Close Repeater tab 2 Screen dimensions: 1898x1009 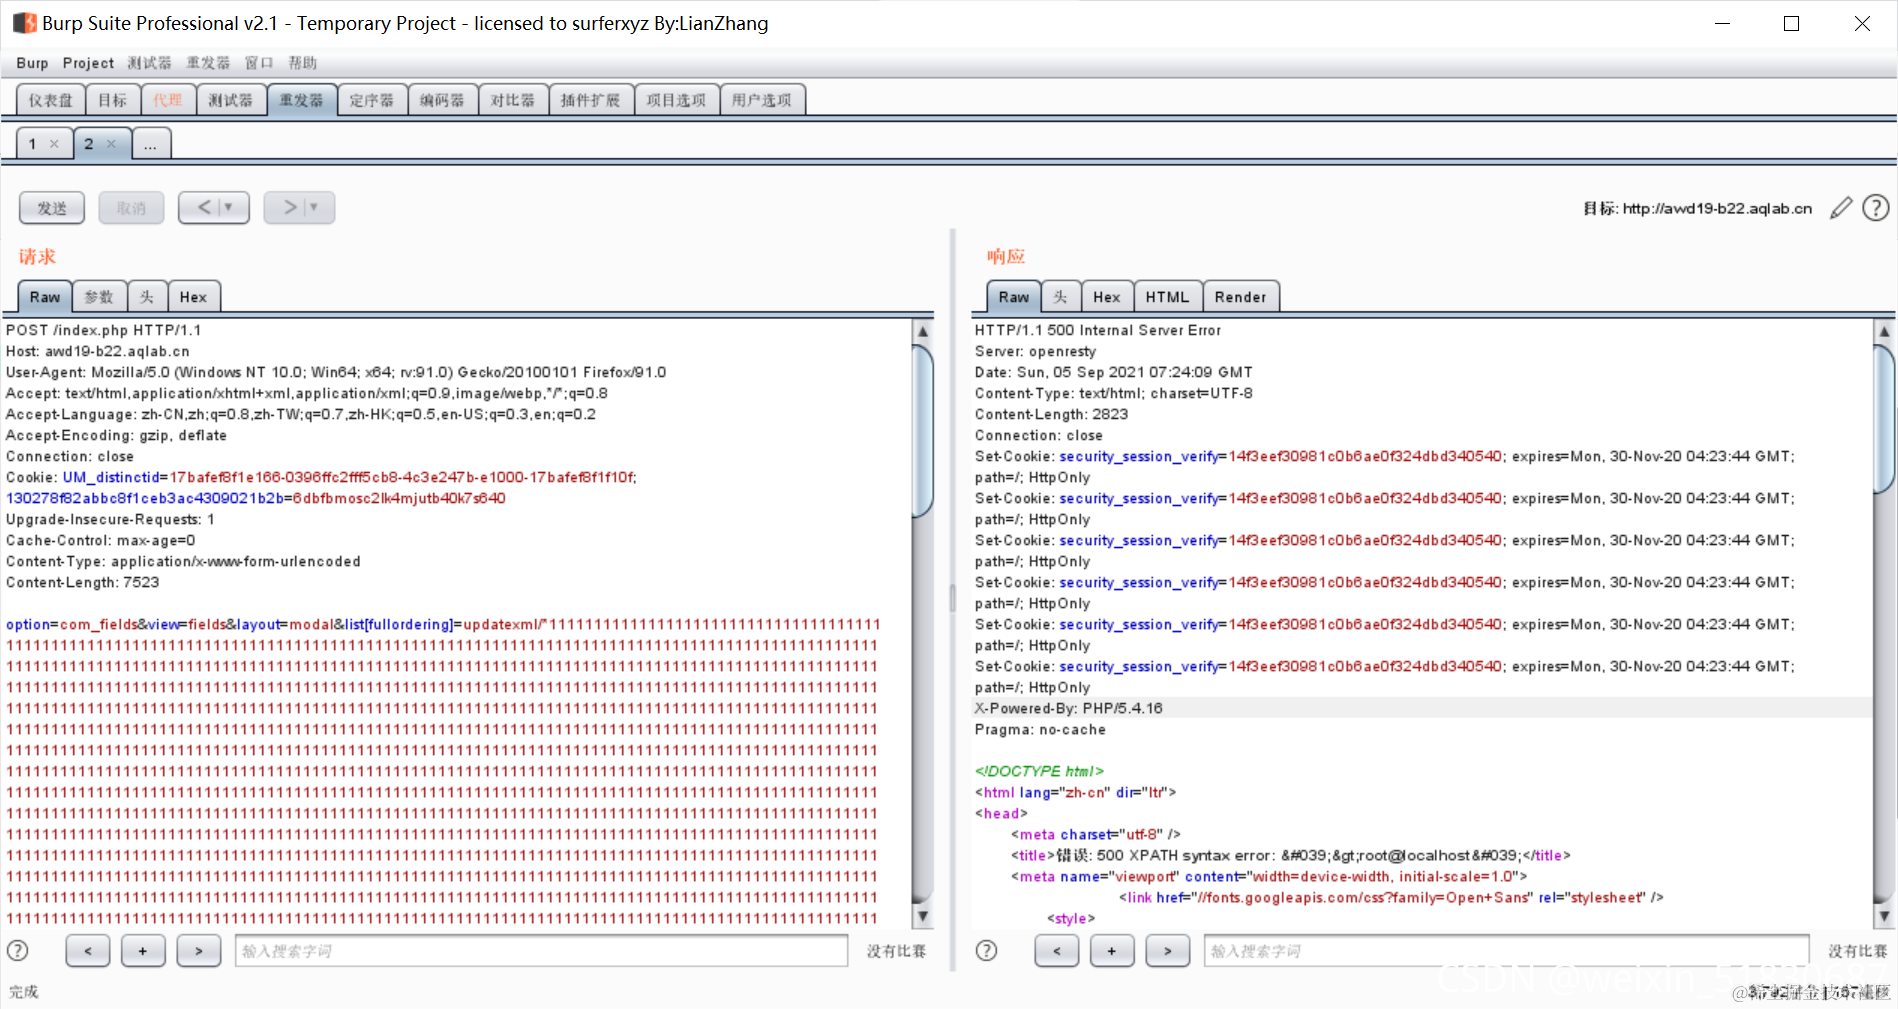point(111,144)
